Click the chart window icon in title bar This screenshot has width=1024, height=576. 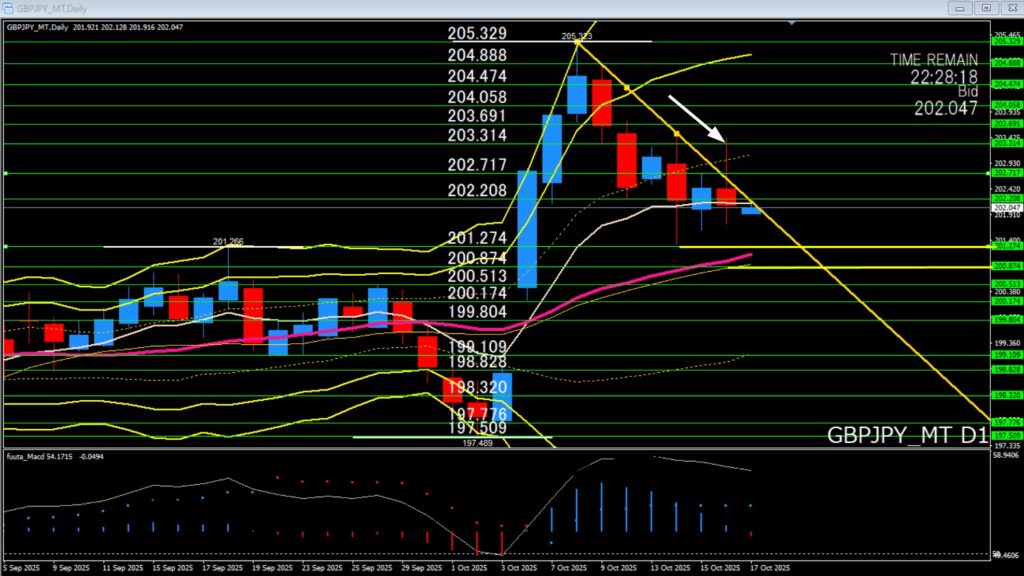(8, 7)
